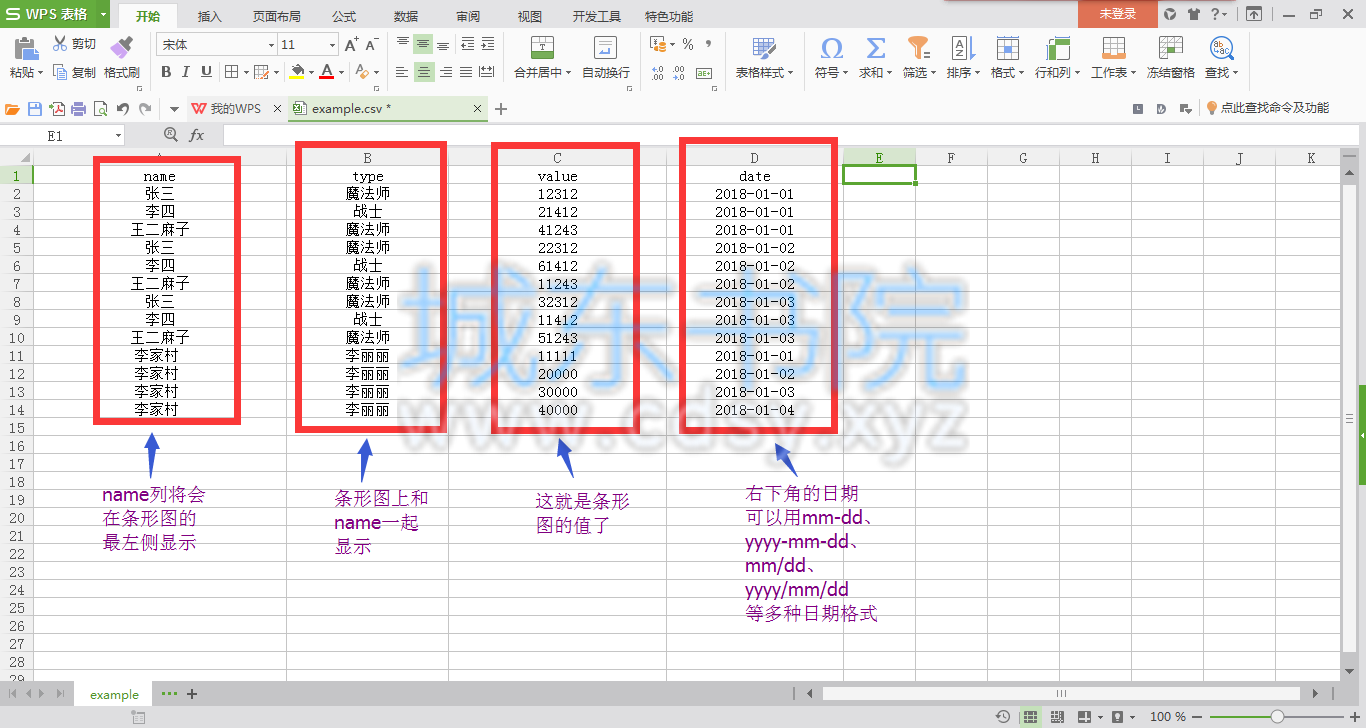This screenshot has width=1366, height=728.
Task: Open the font size dropdown showing 11
Action: (332, 45)
